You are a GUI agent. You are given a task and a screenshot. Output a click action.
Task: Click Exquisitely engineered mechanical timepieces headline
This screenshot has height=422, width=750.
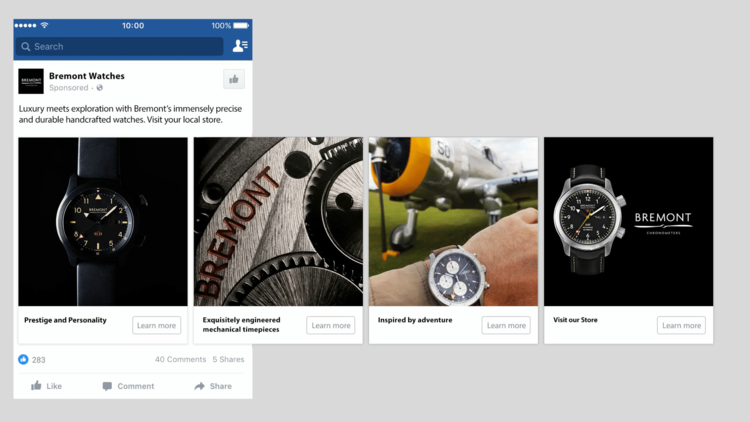pos(242,324)
